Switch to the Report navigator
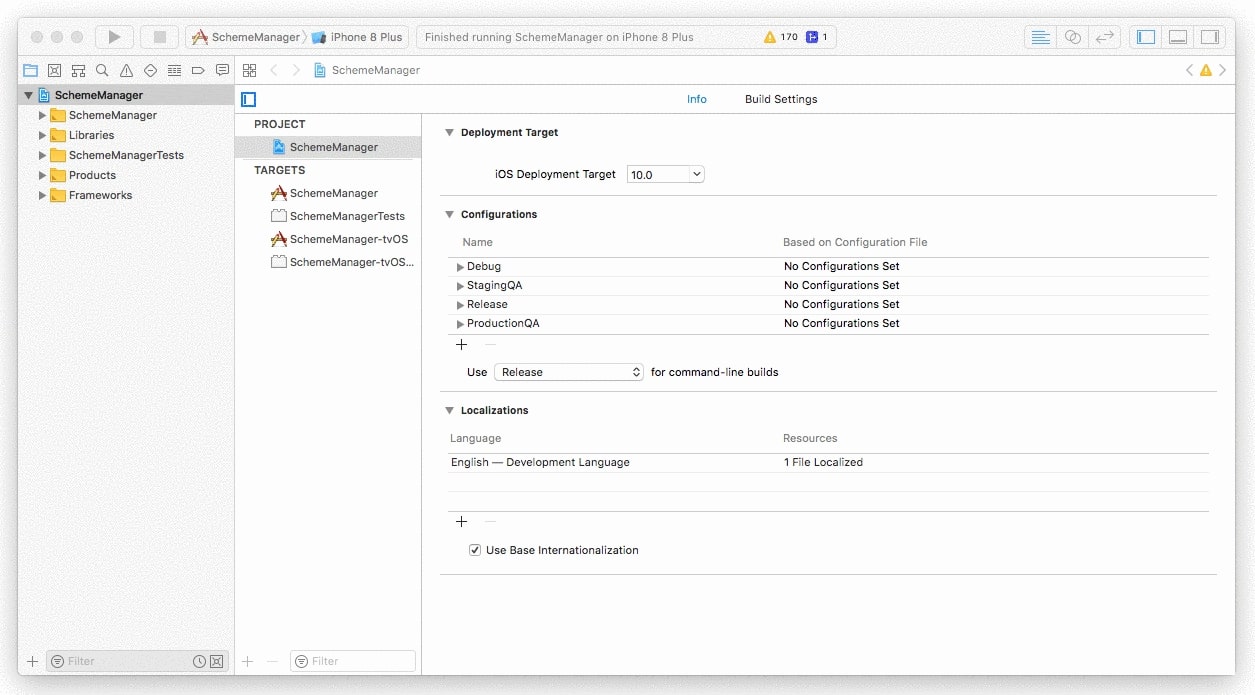 coord(222,70)
